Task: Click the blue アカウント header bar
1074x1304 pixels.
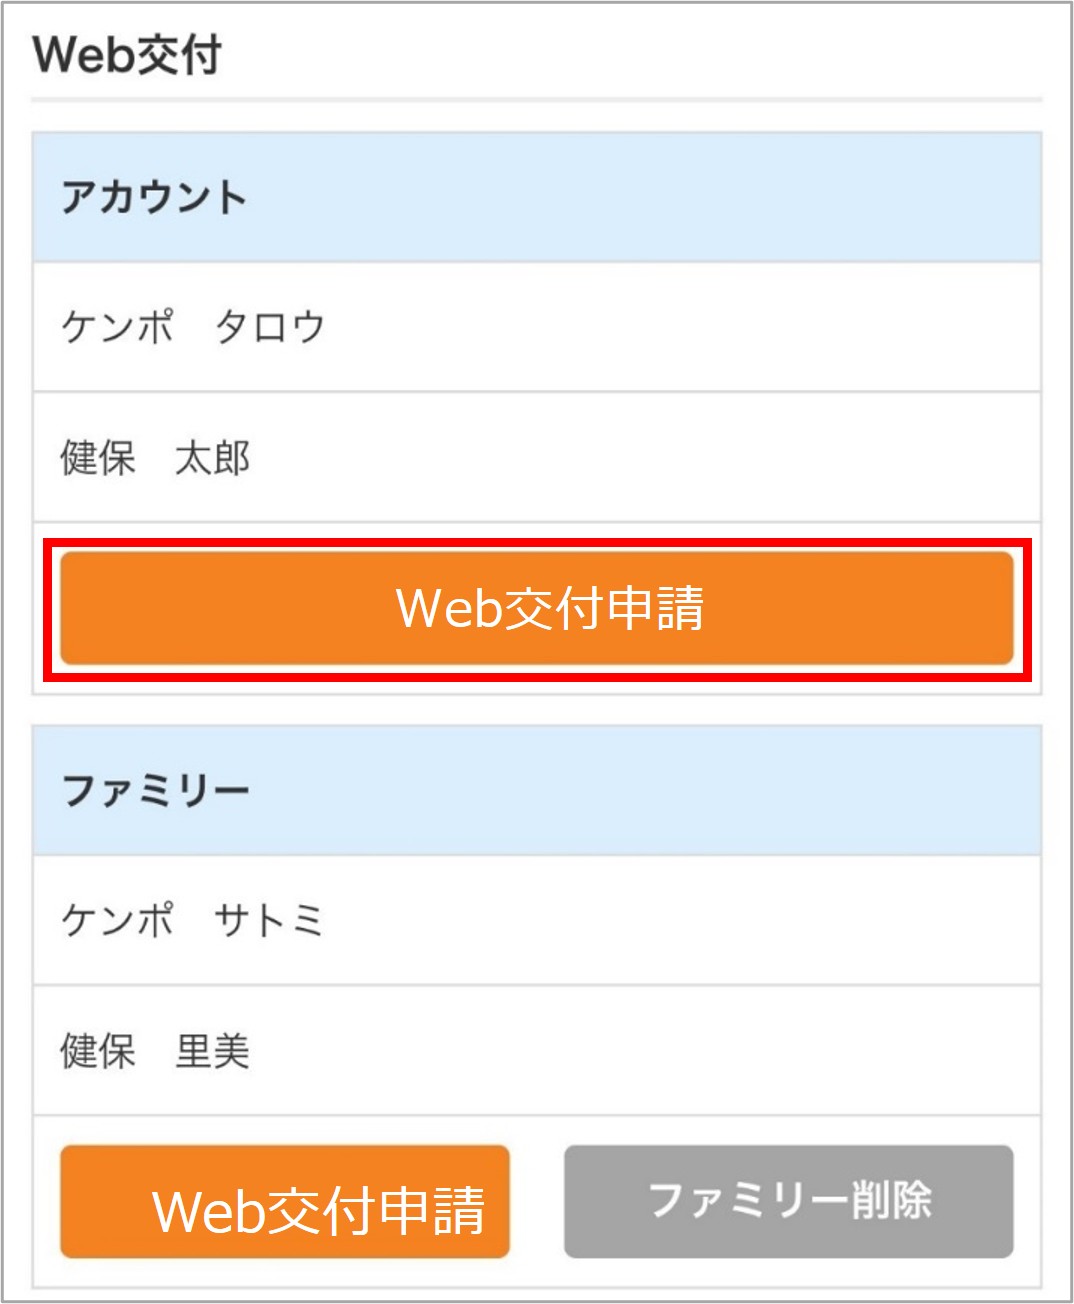Action: click(537, 196)
